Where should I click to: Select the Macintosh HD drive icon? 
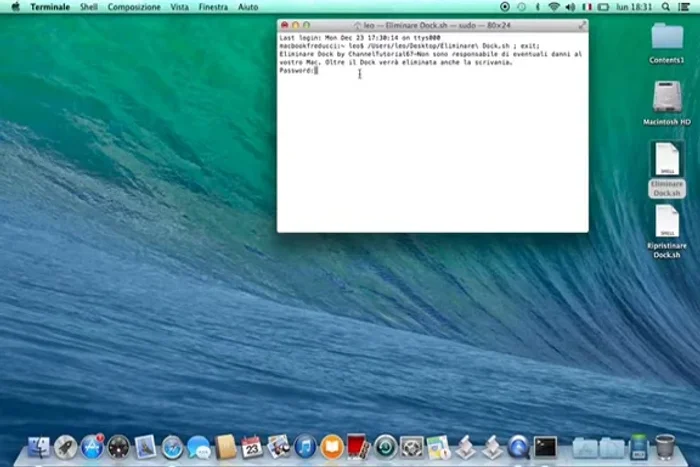(x=667, y=98)
